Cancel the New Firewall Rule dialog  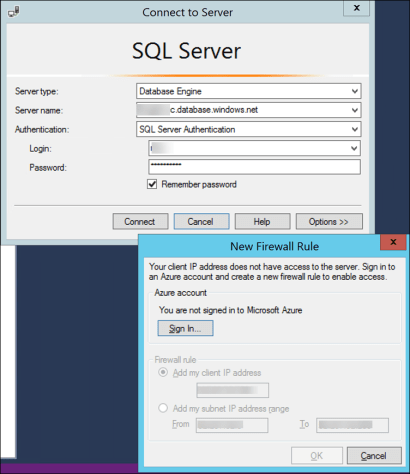click(374, 456)
